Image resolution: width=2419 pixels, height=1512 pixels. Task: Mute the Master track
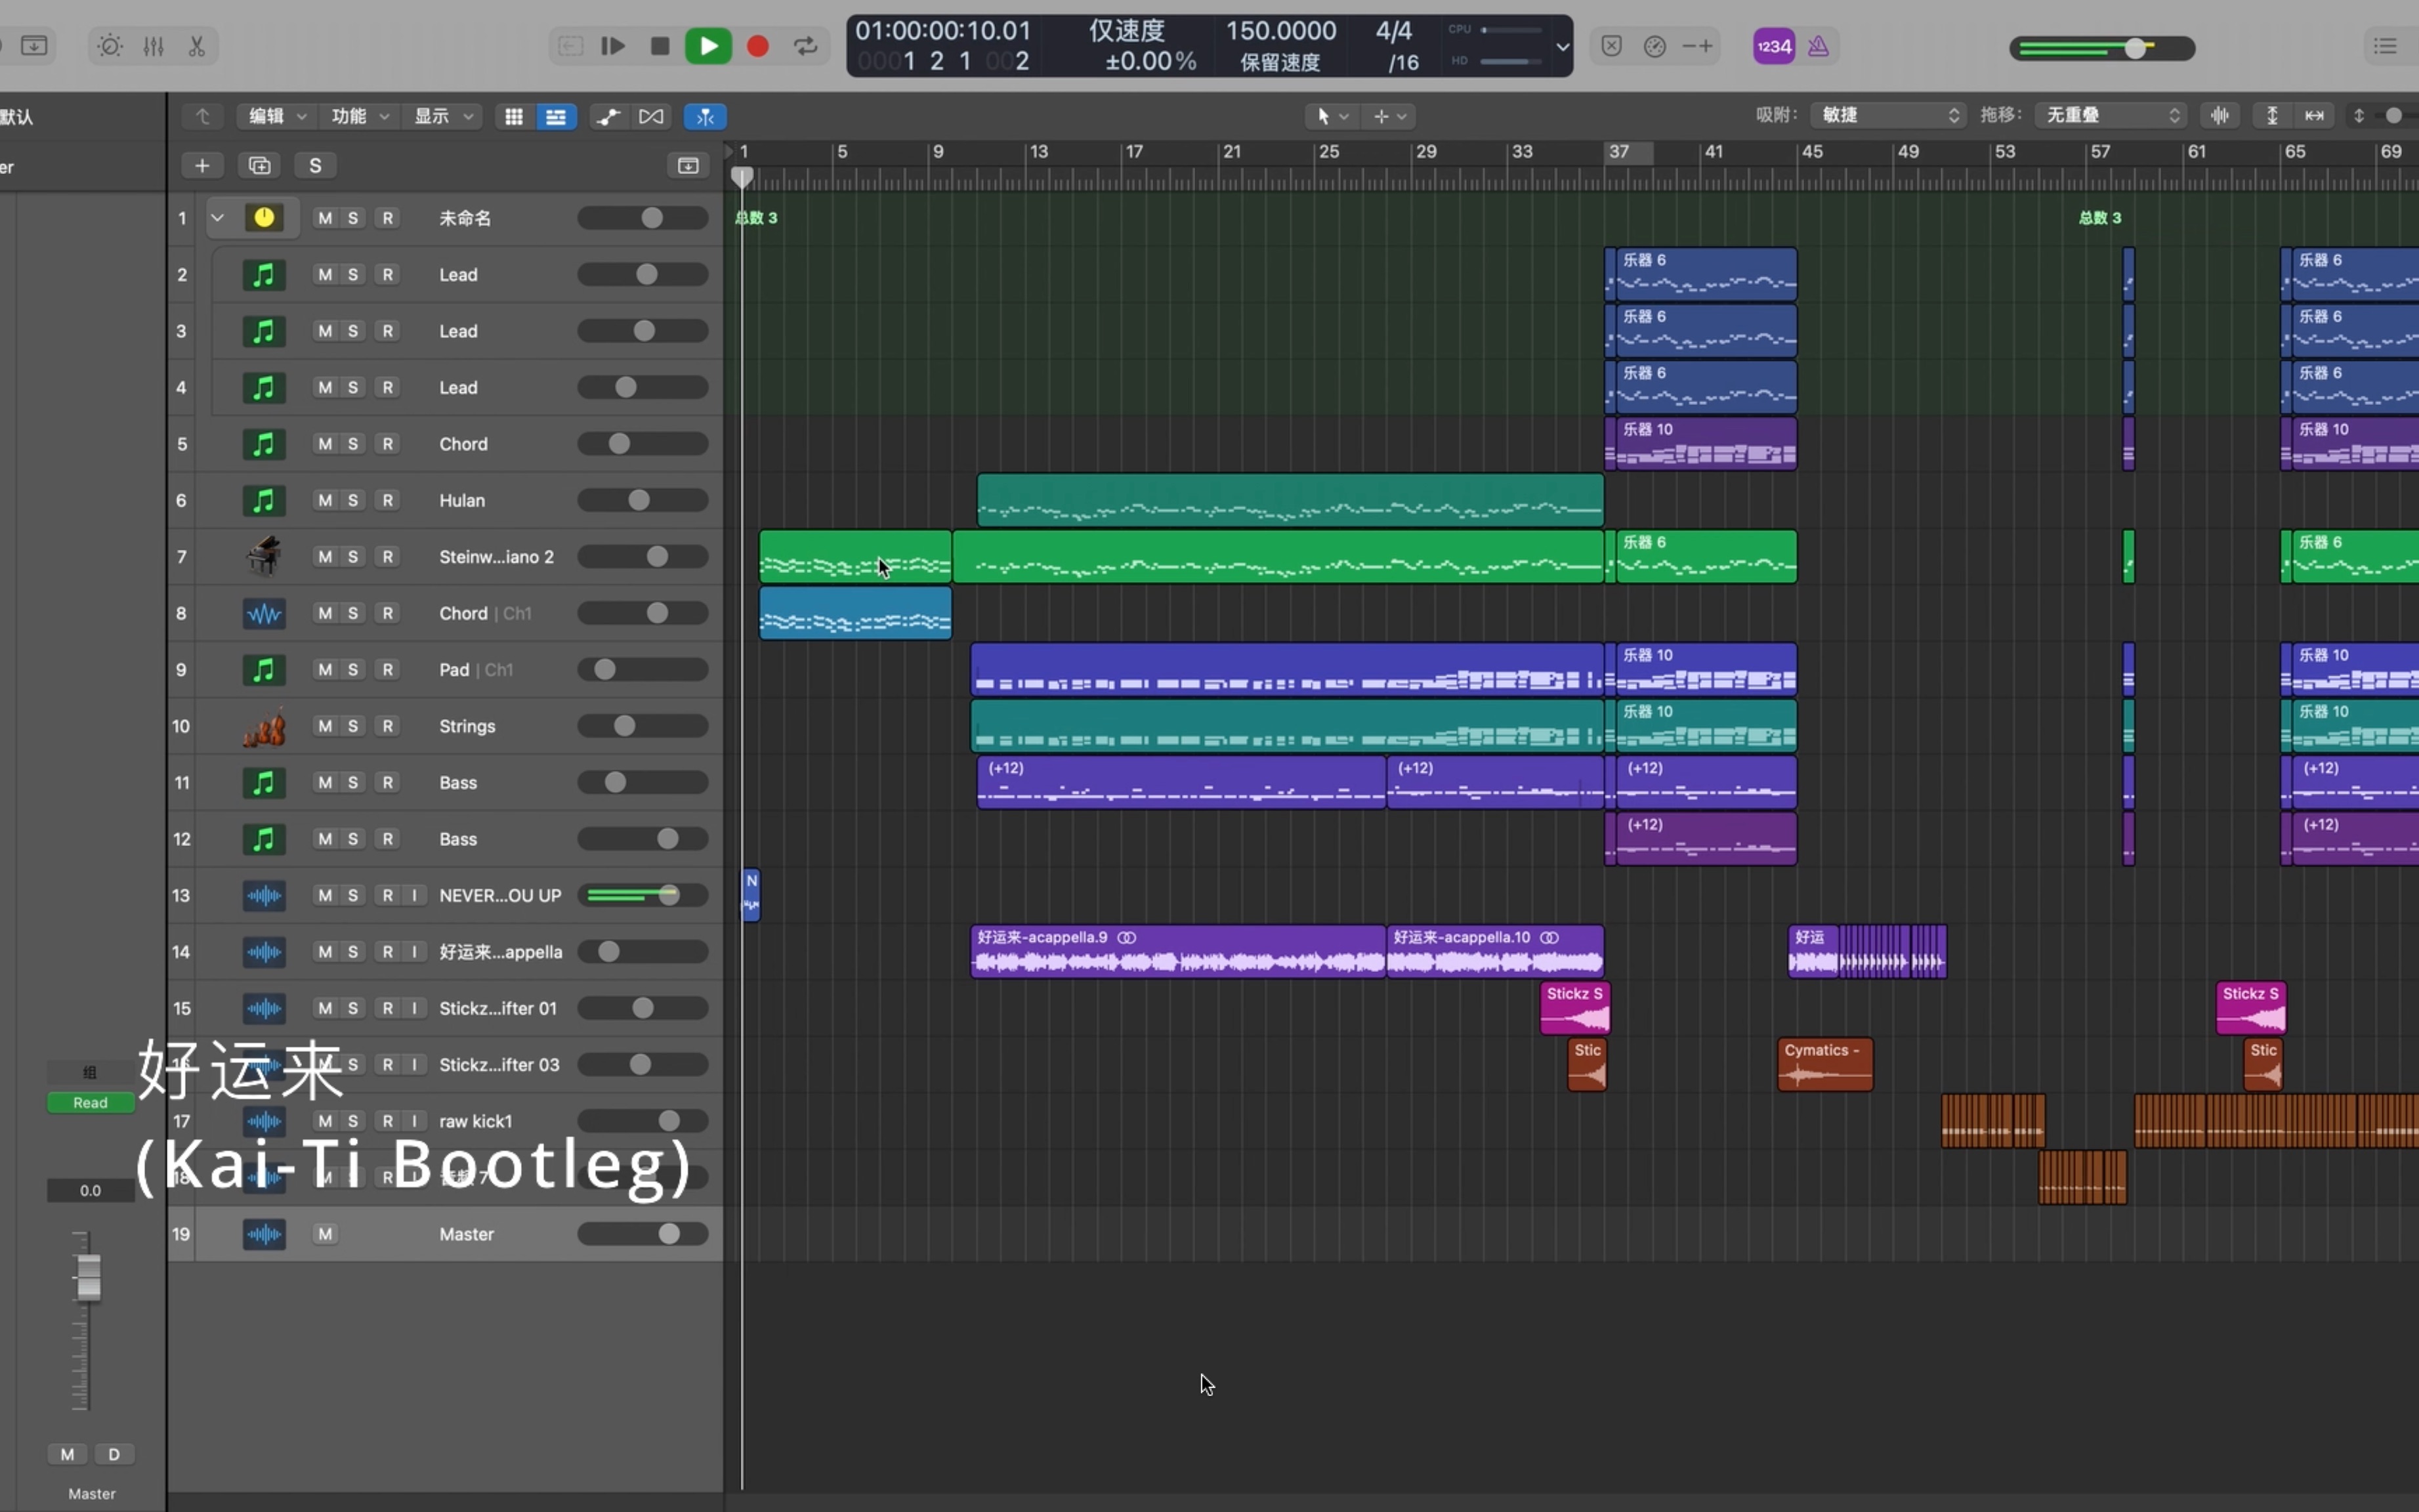325,1234
